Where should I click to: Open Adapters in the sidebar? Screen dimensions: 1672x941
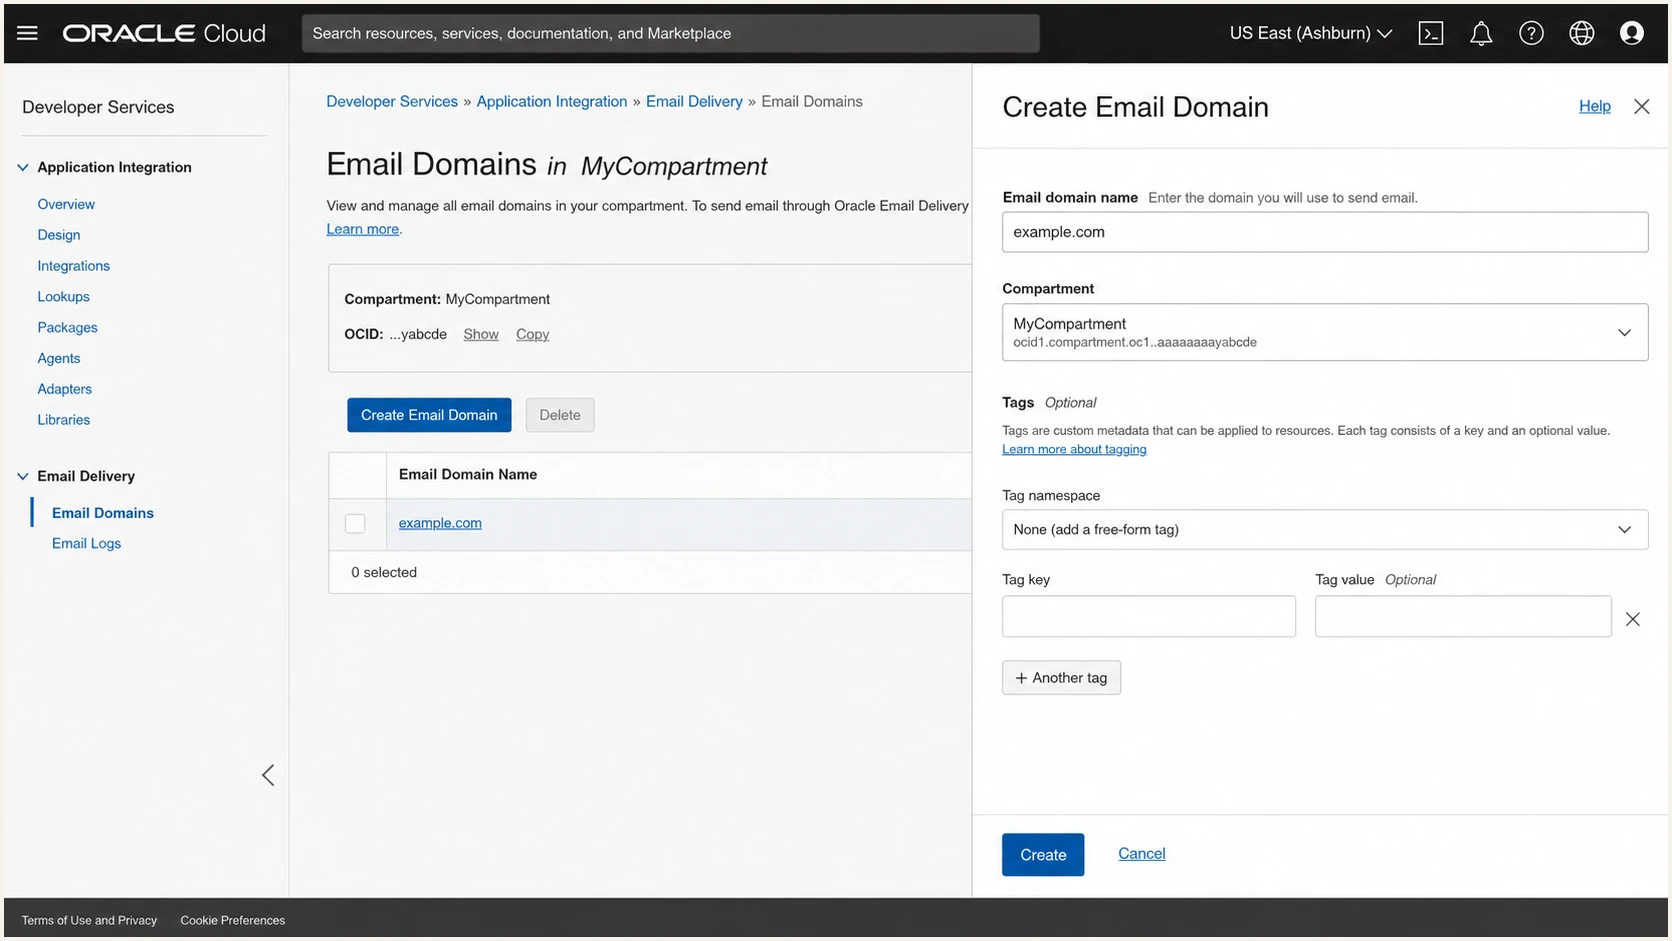[x=64, y=389]
